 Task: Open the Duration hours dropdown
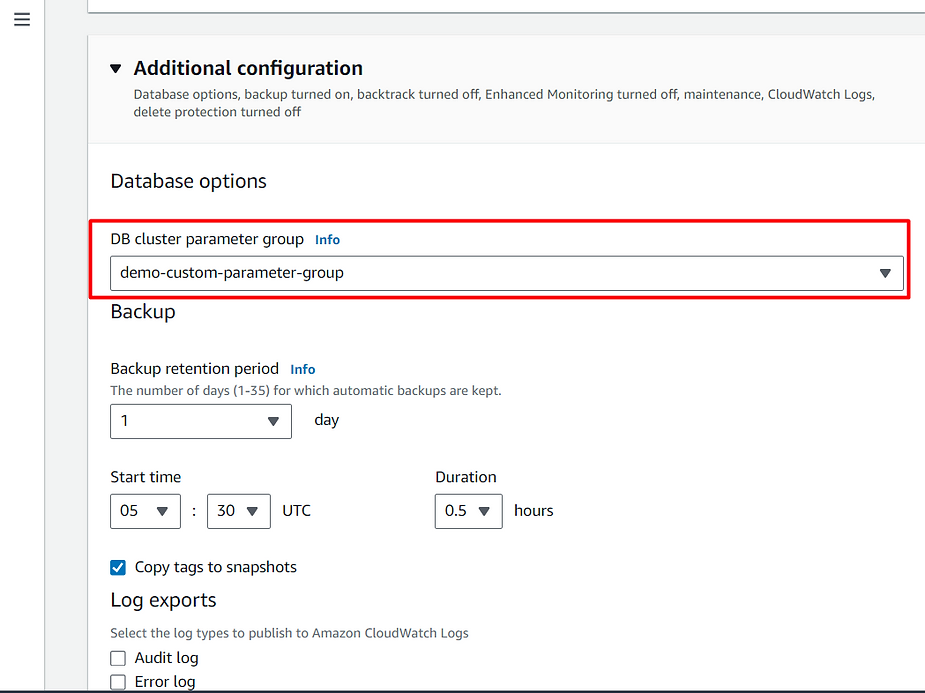pyautogui.click(x=468, y=511)
